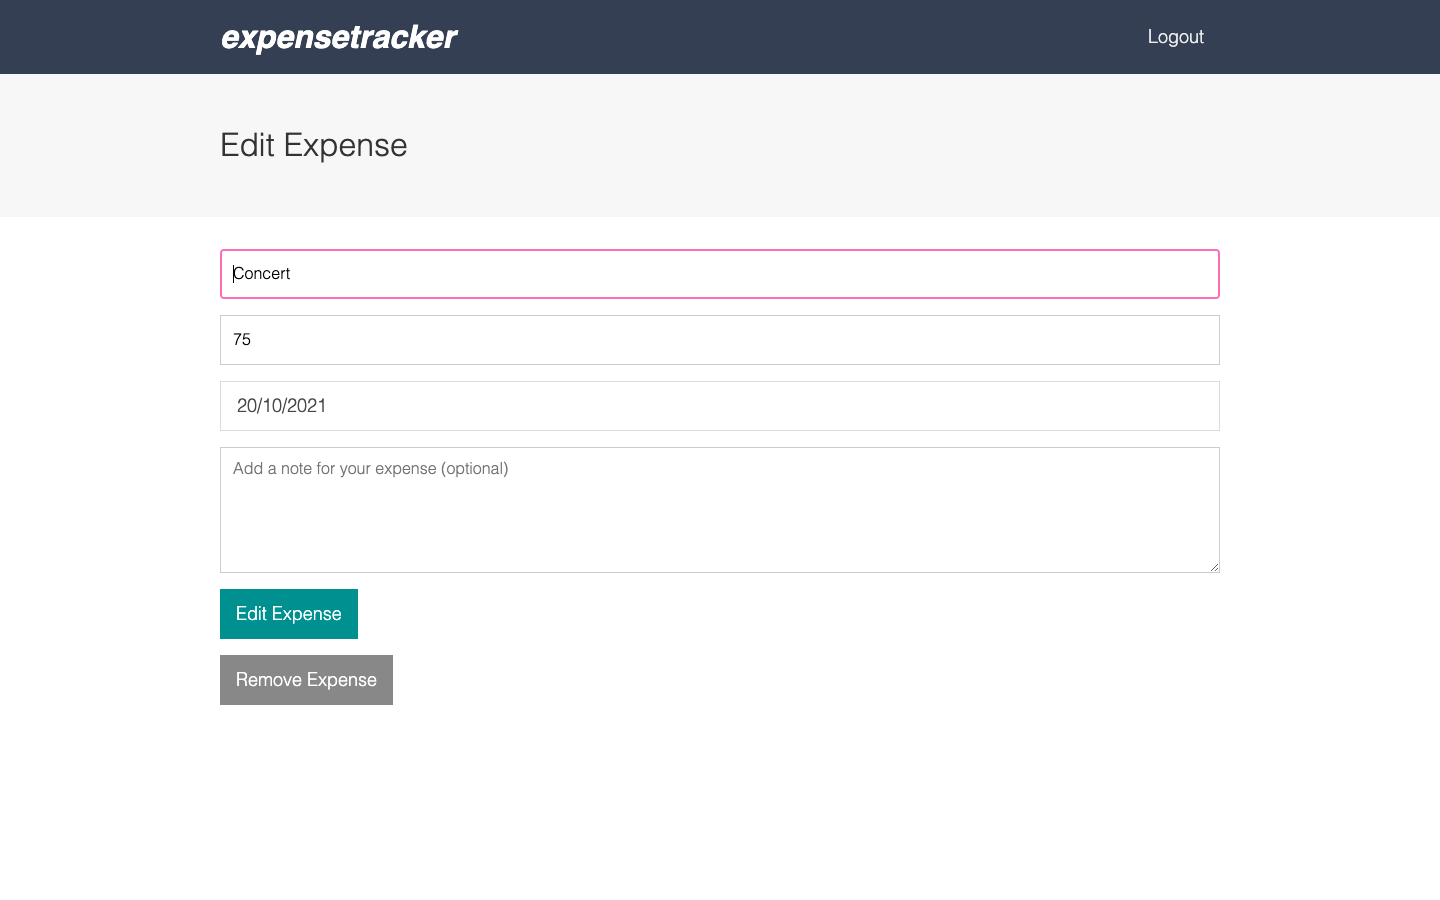Image resolution: width=1440 pixels, height=900 pixels.
Task: Select the expense name field containing Concert
Action: [719, 273]
